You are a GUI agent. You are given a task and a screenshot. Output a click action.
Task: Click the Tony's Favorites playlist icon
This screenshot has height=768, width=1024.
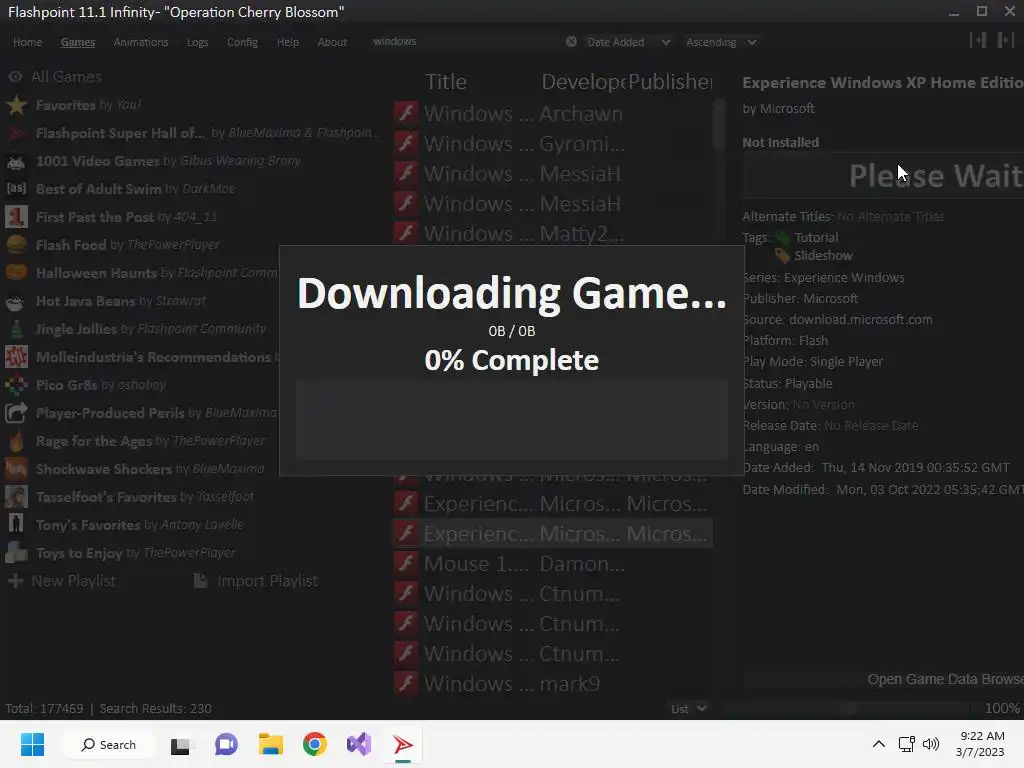16,524
